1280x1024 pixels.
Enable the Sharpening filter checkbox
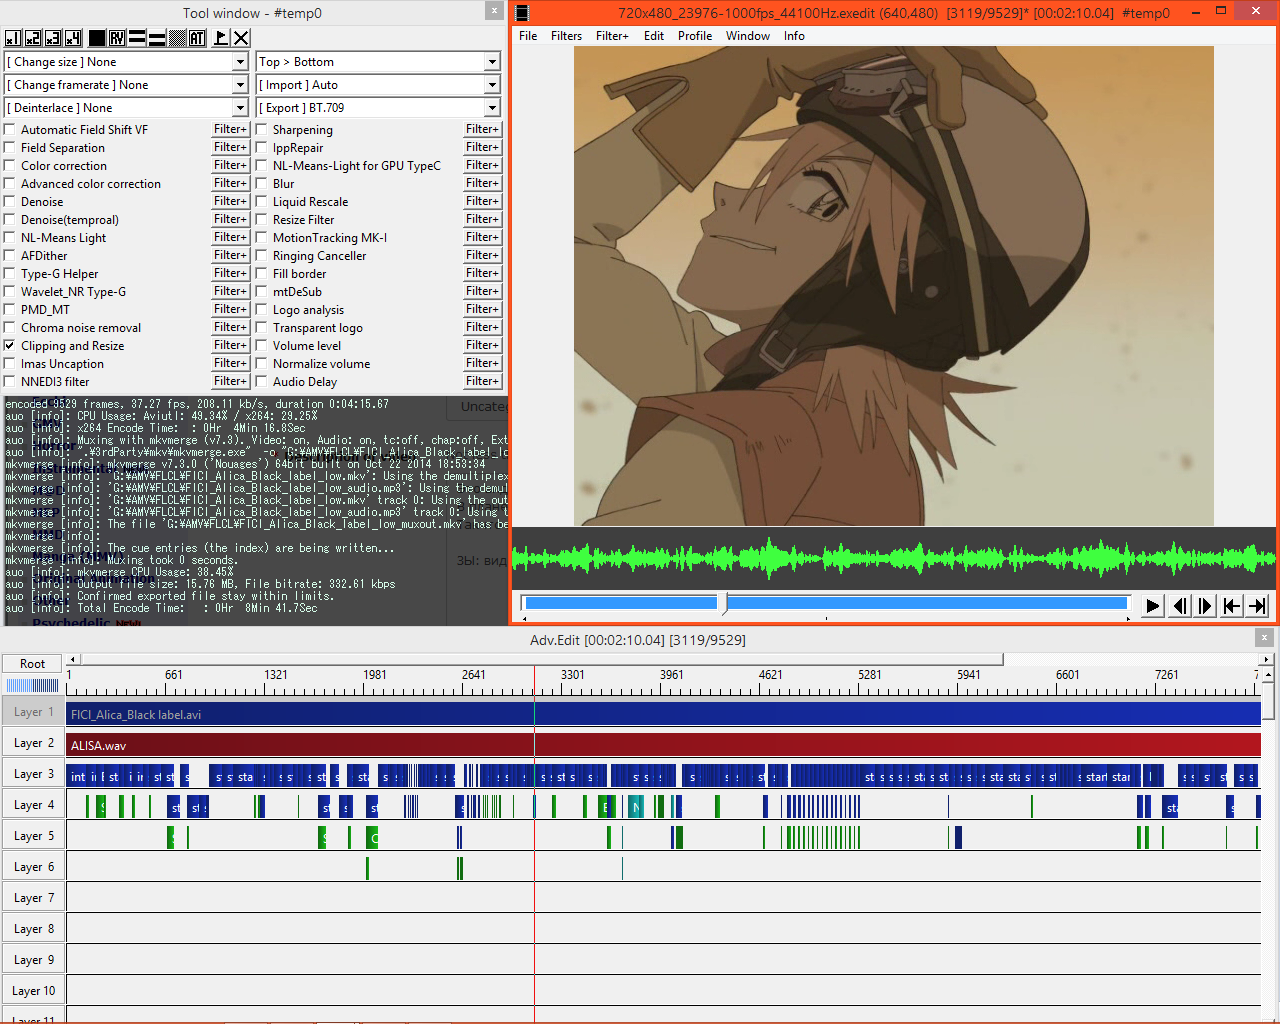tap(262, 130)
